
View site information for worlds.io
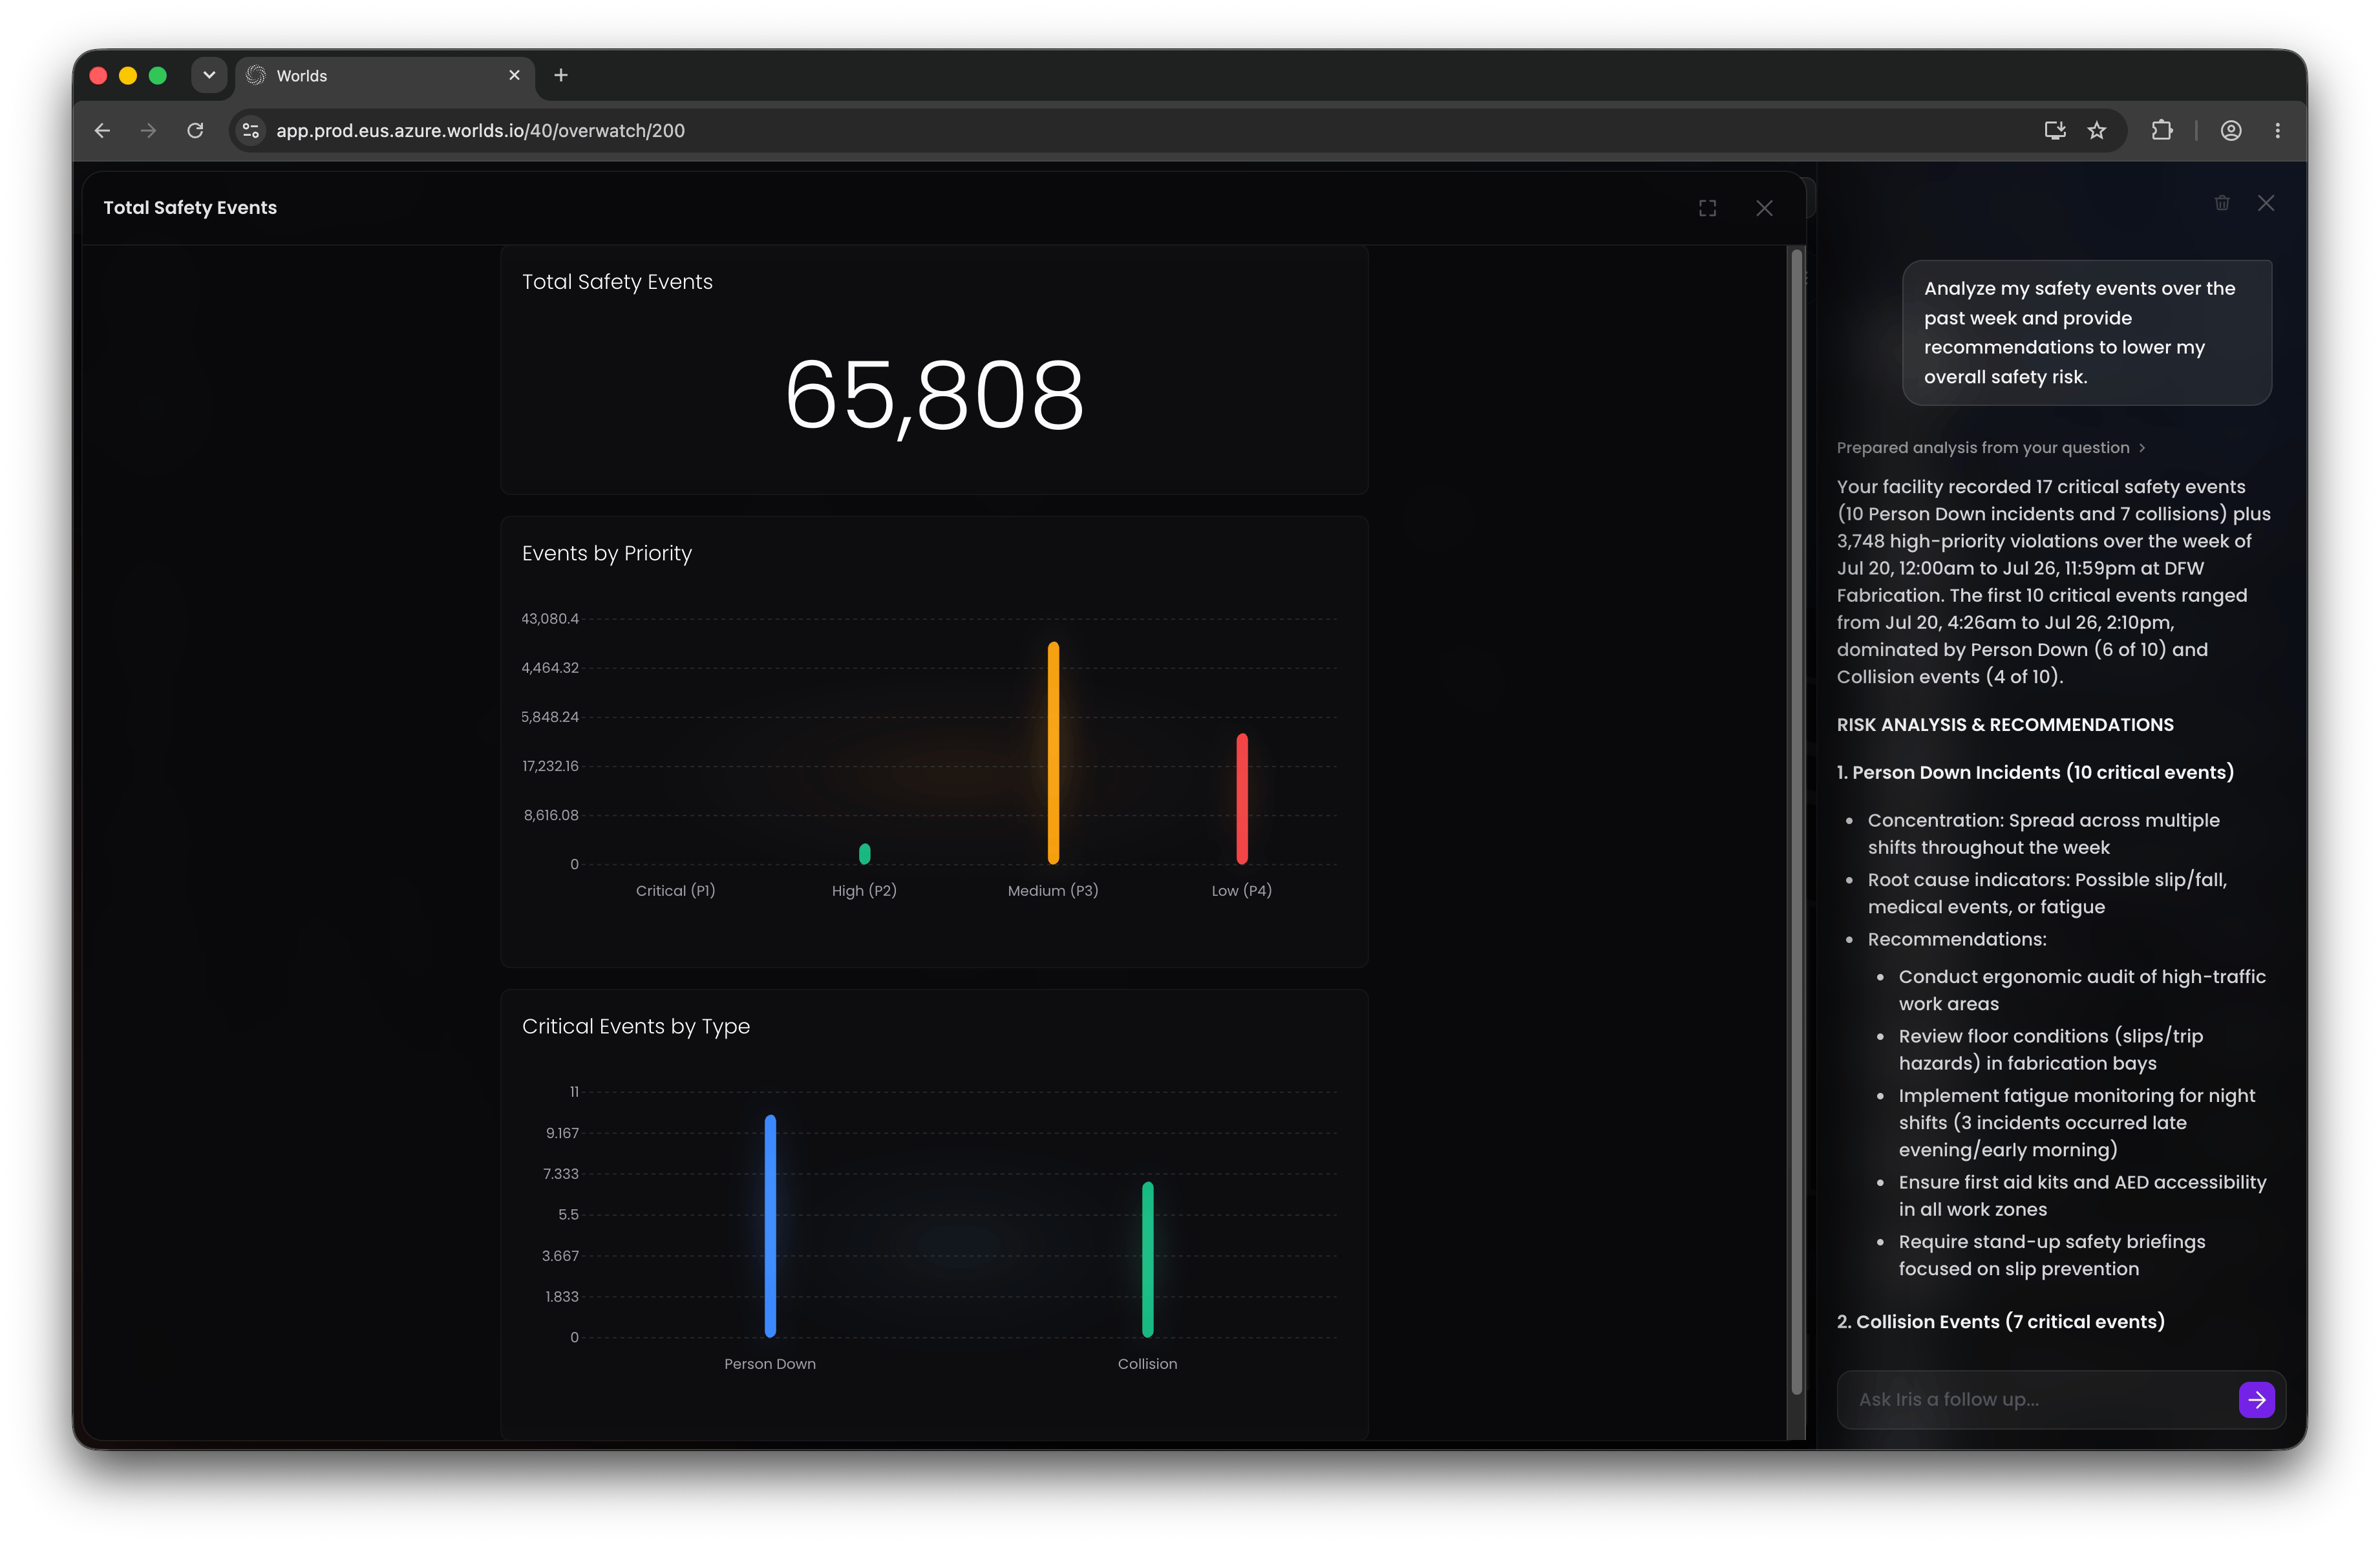click(251, 130)
